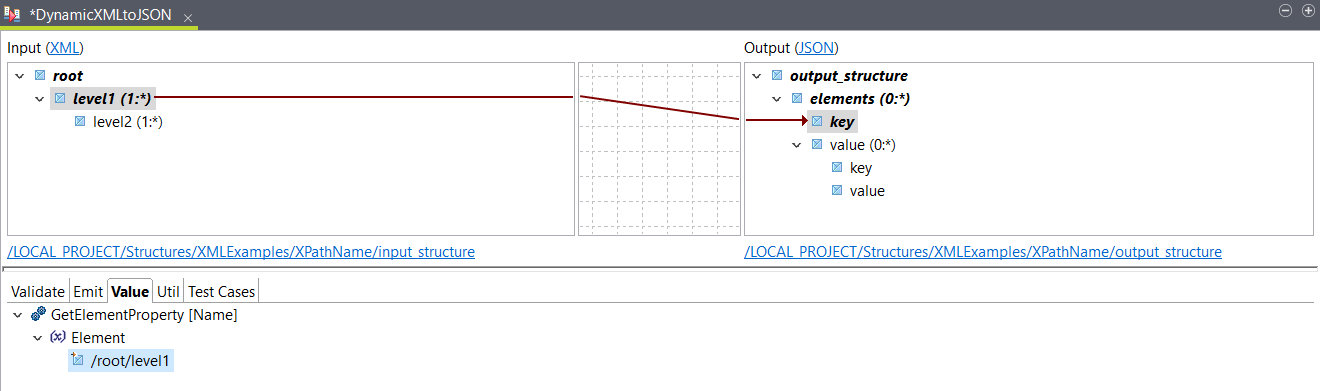Select output_structure in the output tree
Screen dimensions: 1320x391
click(849, 76)
